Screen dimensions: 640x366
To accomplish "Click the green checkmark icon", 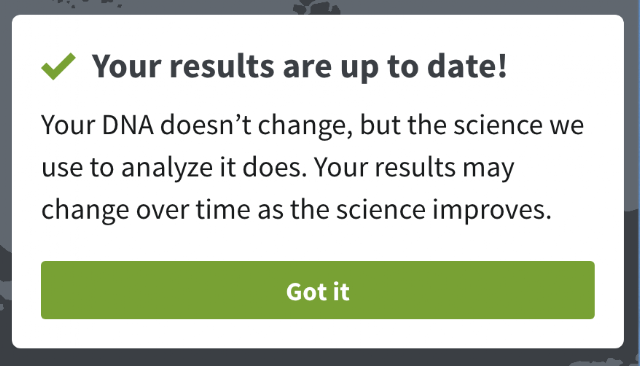I will 58,66.
